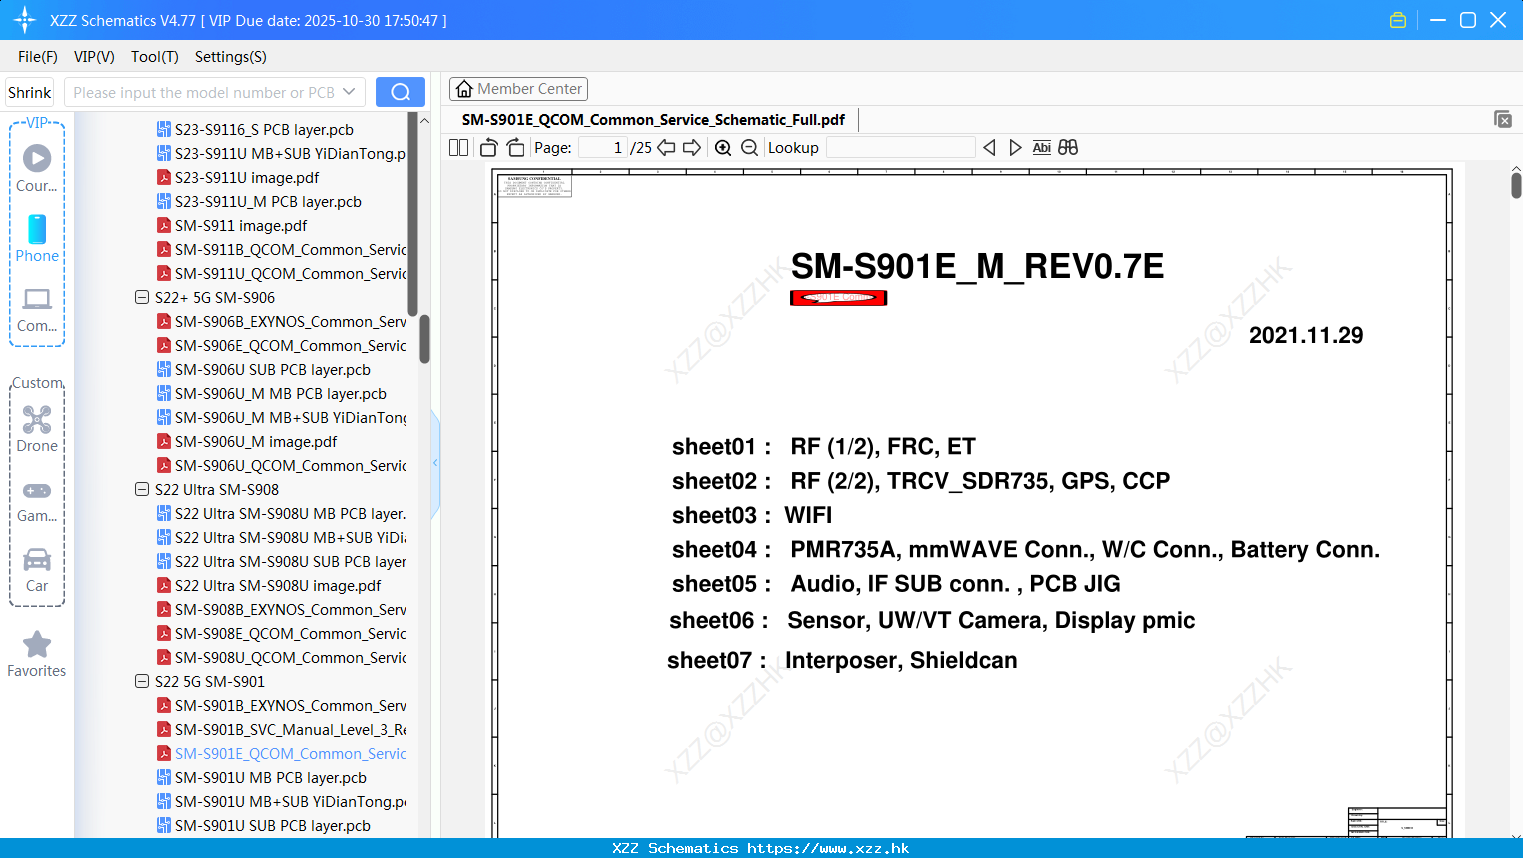Click the Lookup text field
The width and height of the screenshot is (1523, 858).
tap(900, 147)
